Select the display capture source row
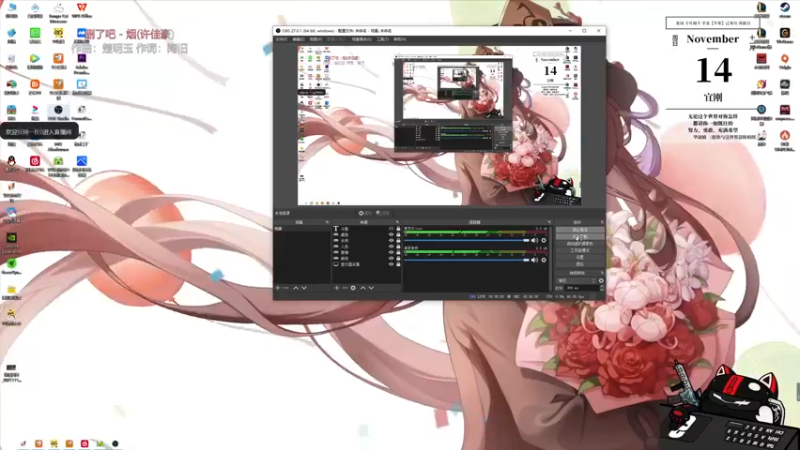The width and height of the screenshot is (800, 450). coord(366,264)
